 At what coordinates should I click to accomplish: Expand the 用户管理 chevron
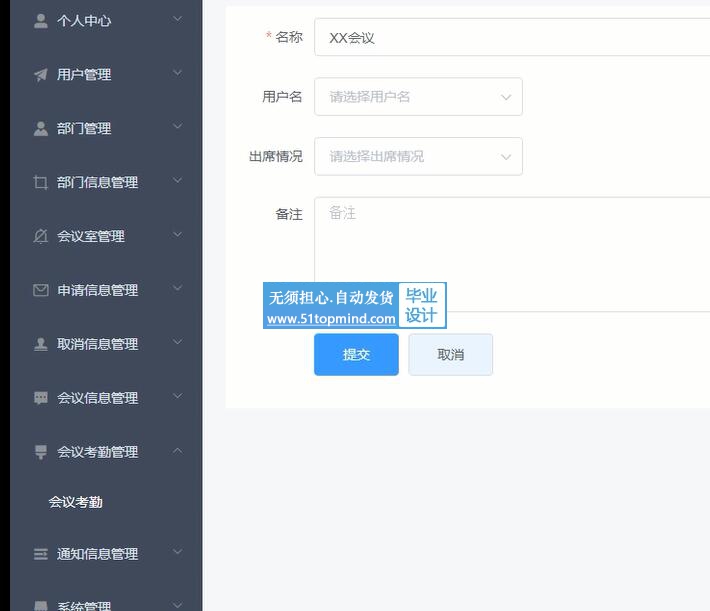(x=178, y=72)
